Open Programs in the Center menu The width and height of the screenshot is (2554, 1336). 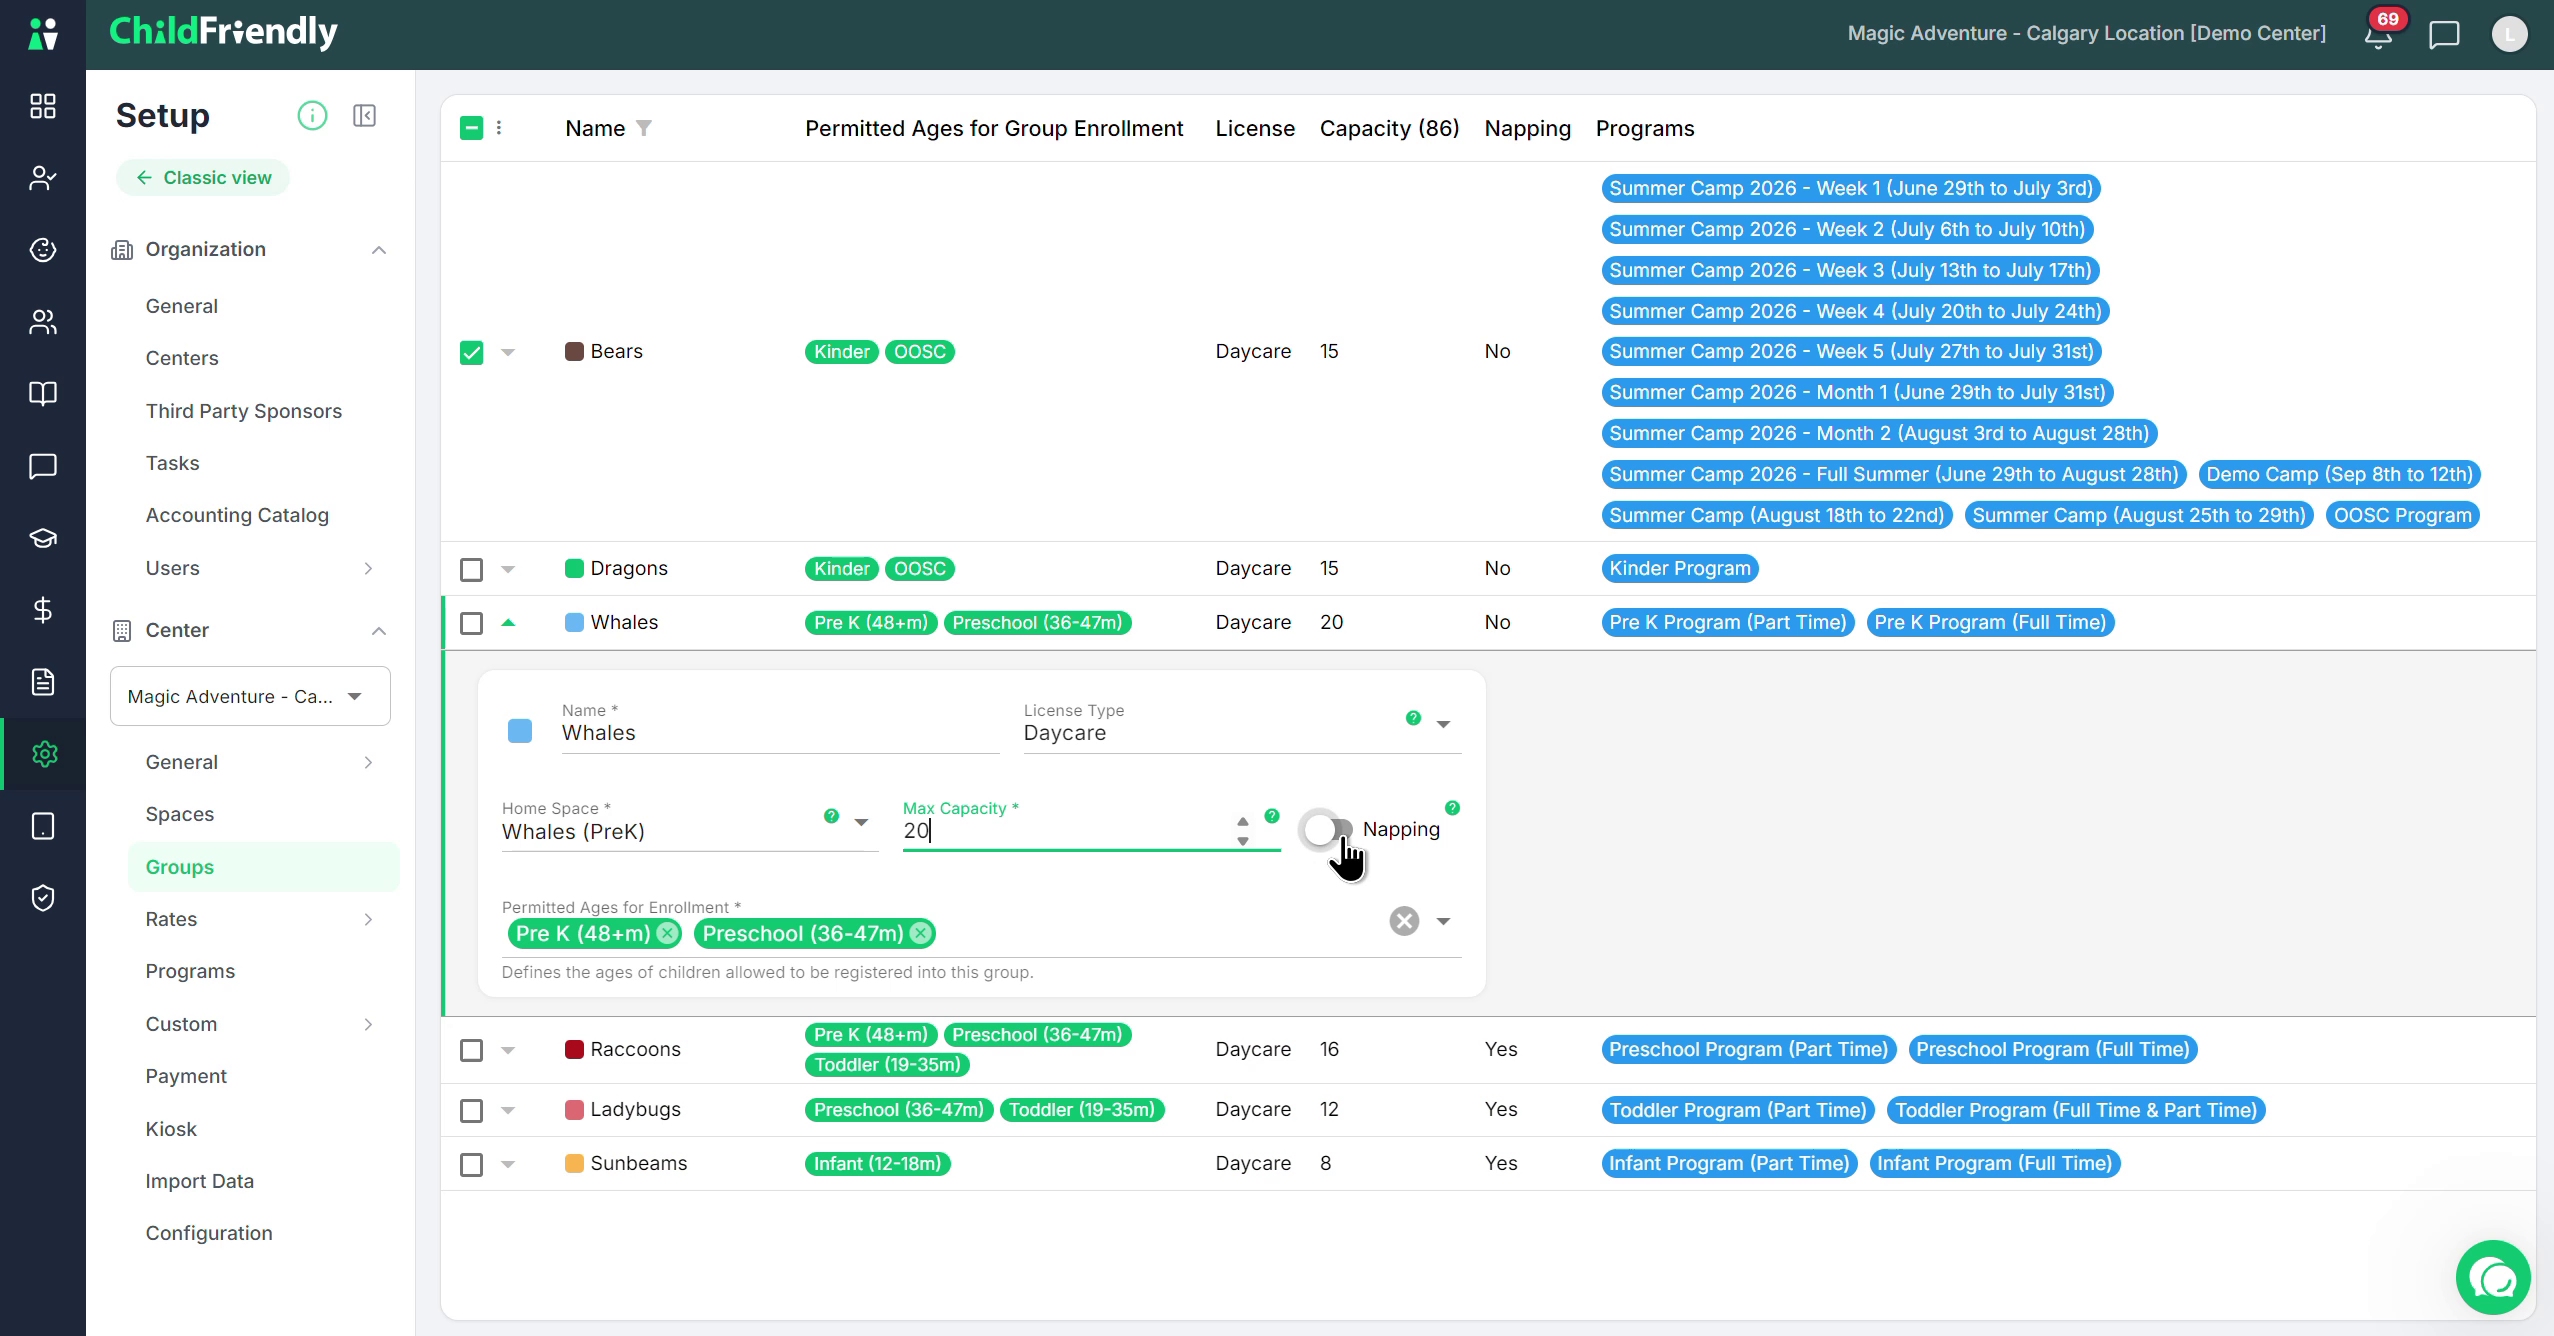coord(190,971)
